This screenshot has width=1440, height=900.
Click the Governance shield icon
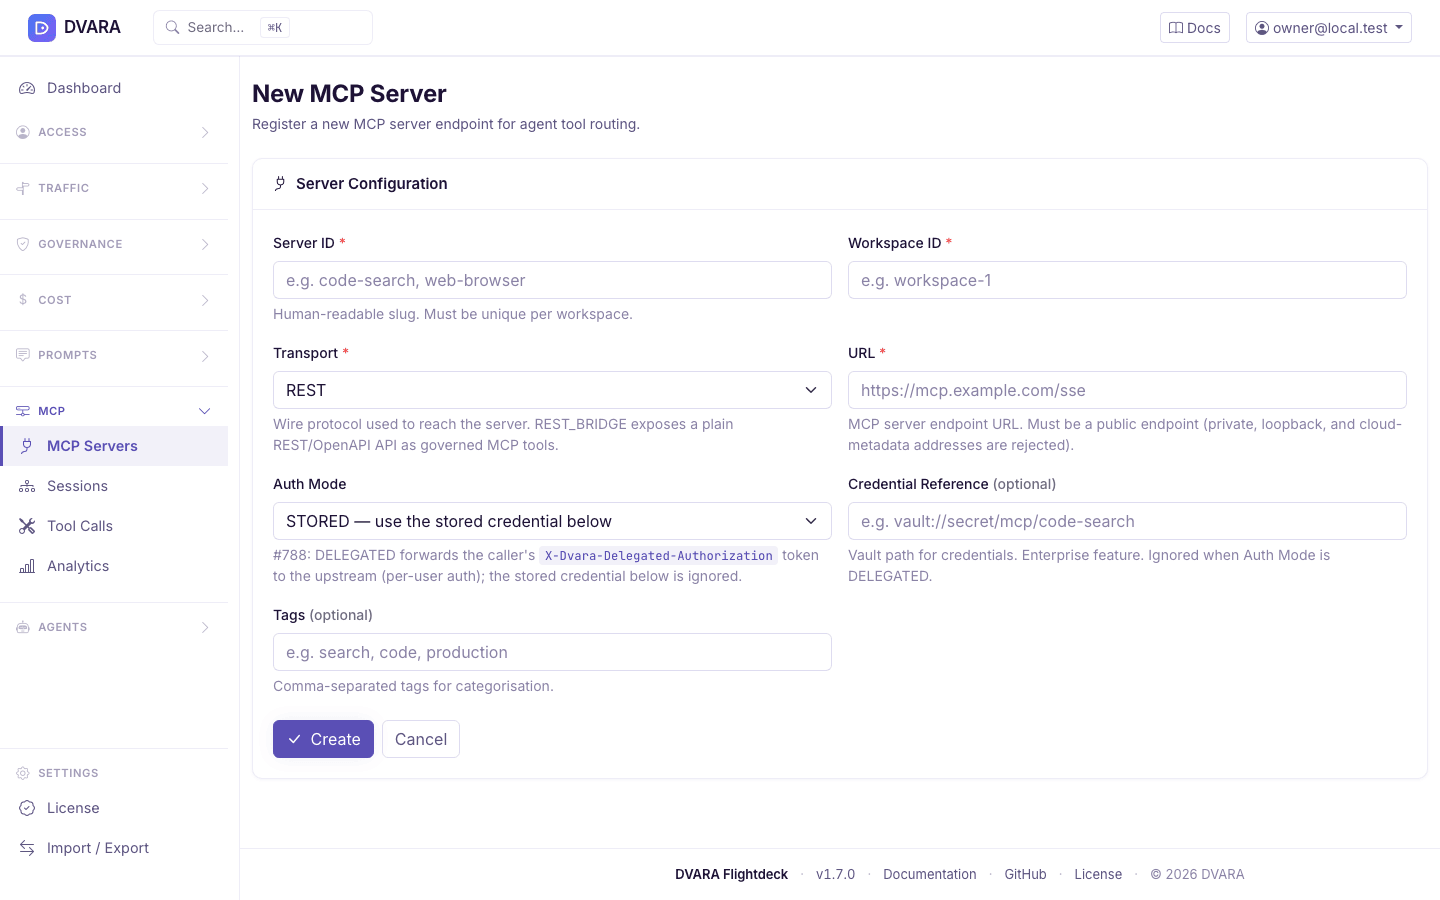(23, 244)
